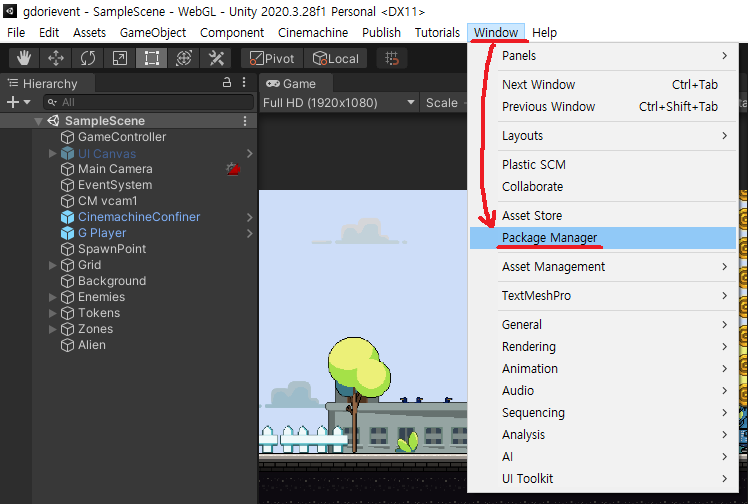The image size is (748, 504).
Task: Select the Main Camera object
Action: (x=115, y=169)
